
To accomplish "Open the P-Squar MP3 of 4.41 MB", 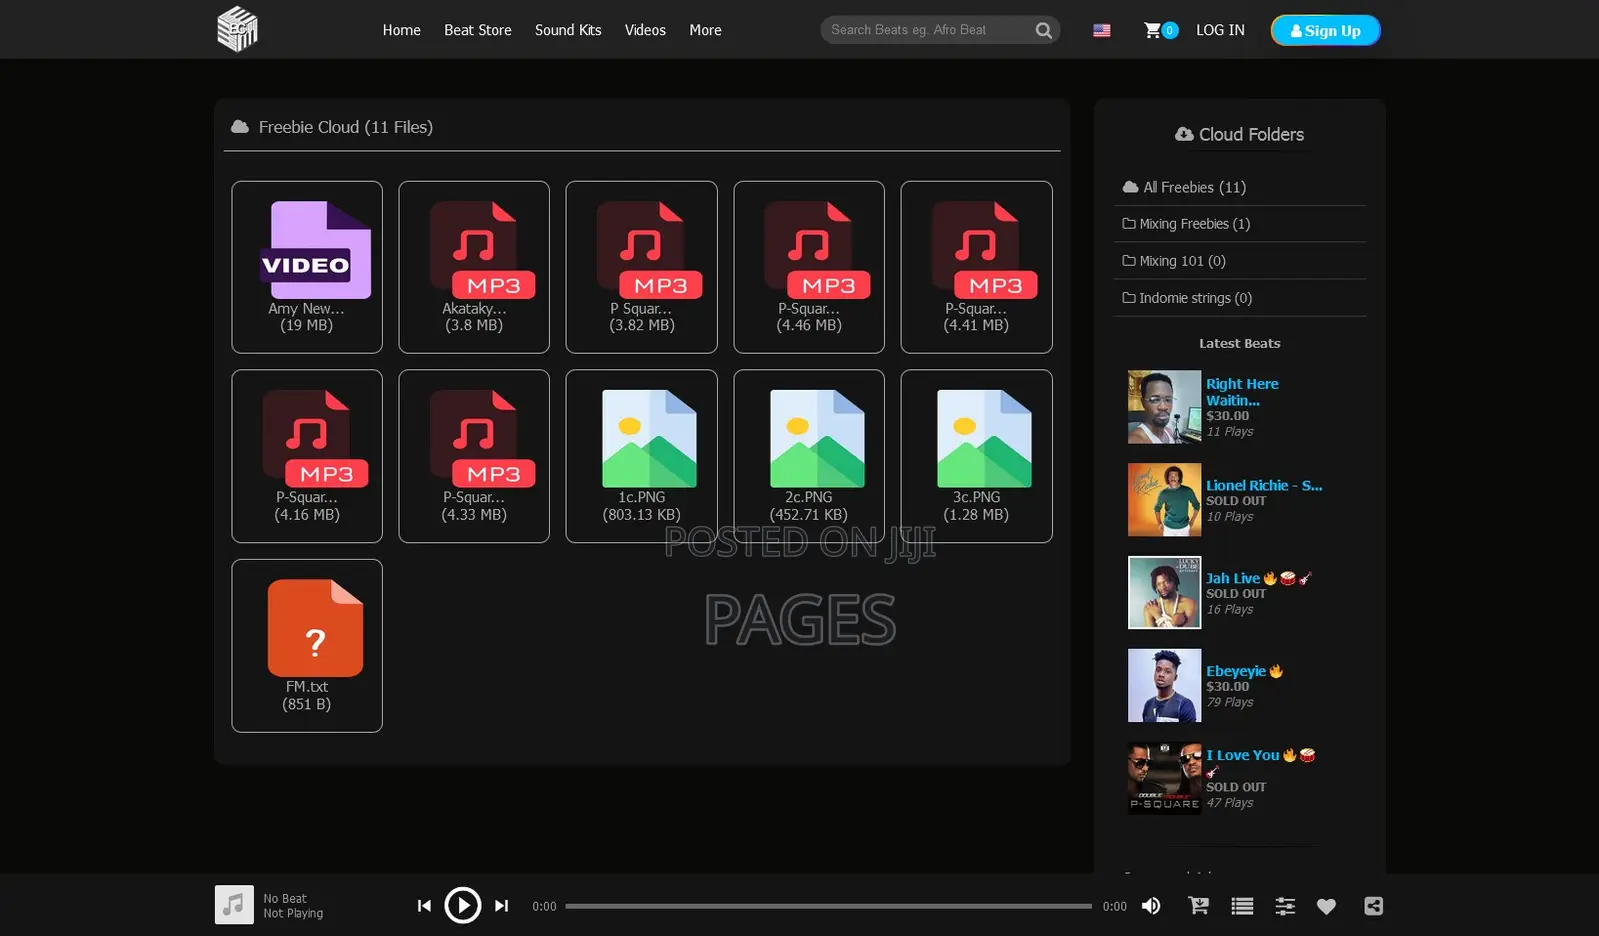I will [976, 267].
